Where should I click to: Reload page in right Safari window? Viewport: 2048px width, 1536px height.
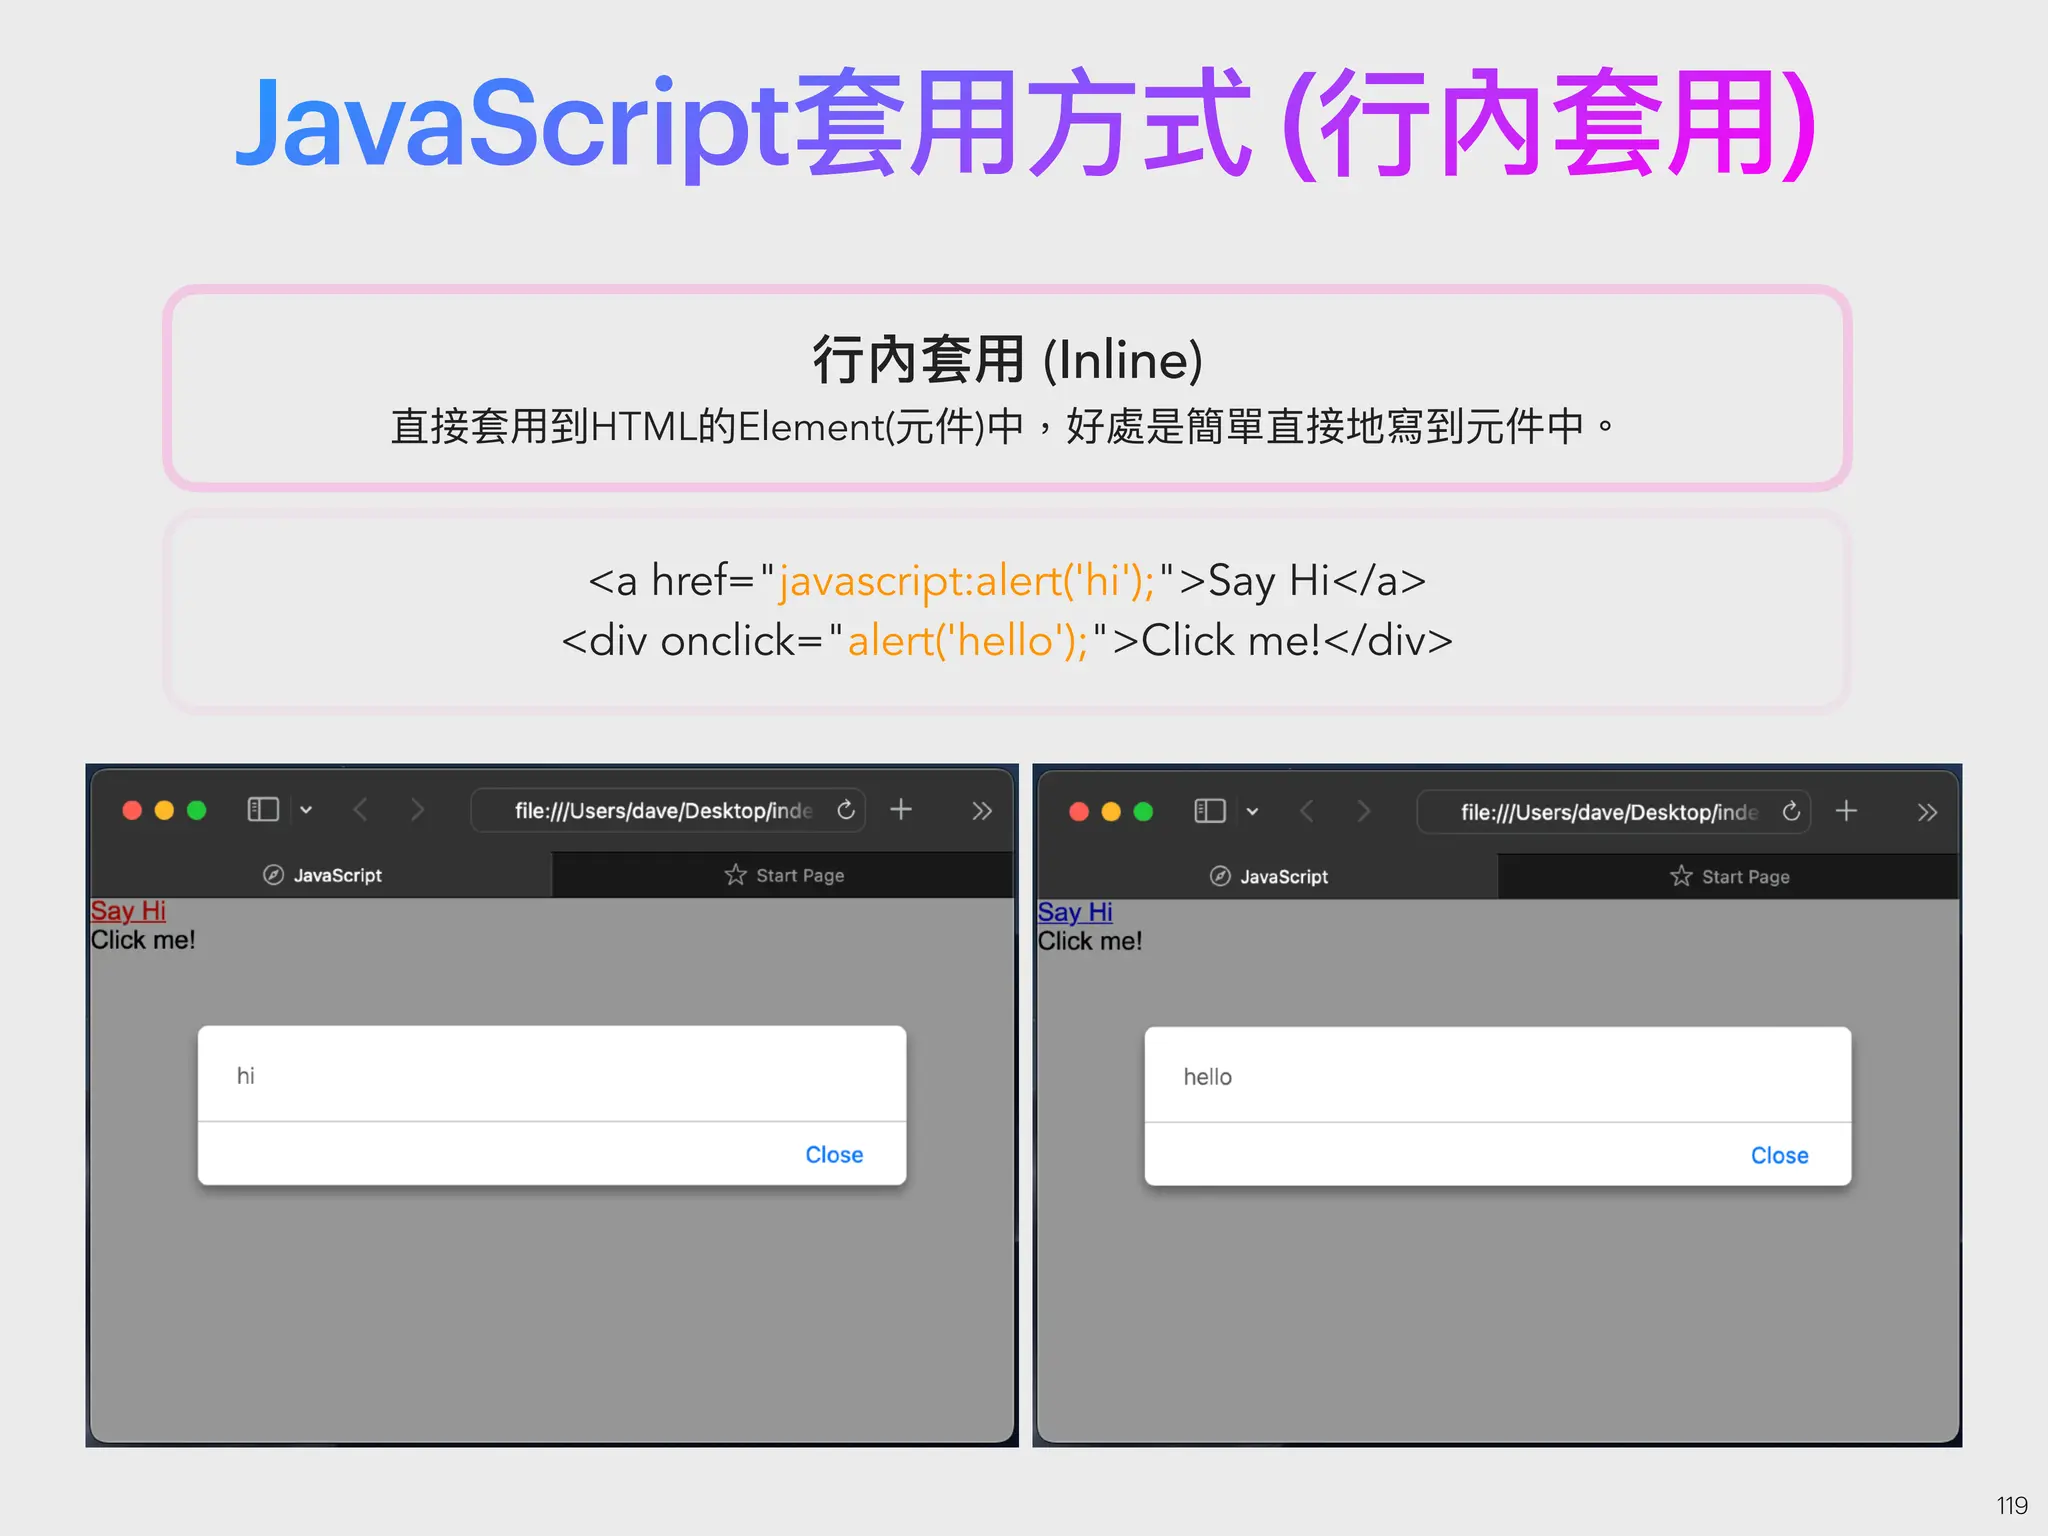click(x=1791, y=812)
